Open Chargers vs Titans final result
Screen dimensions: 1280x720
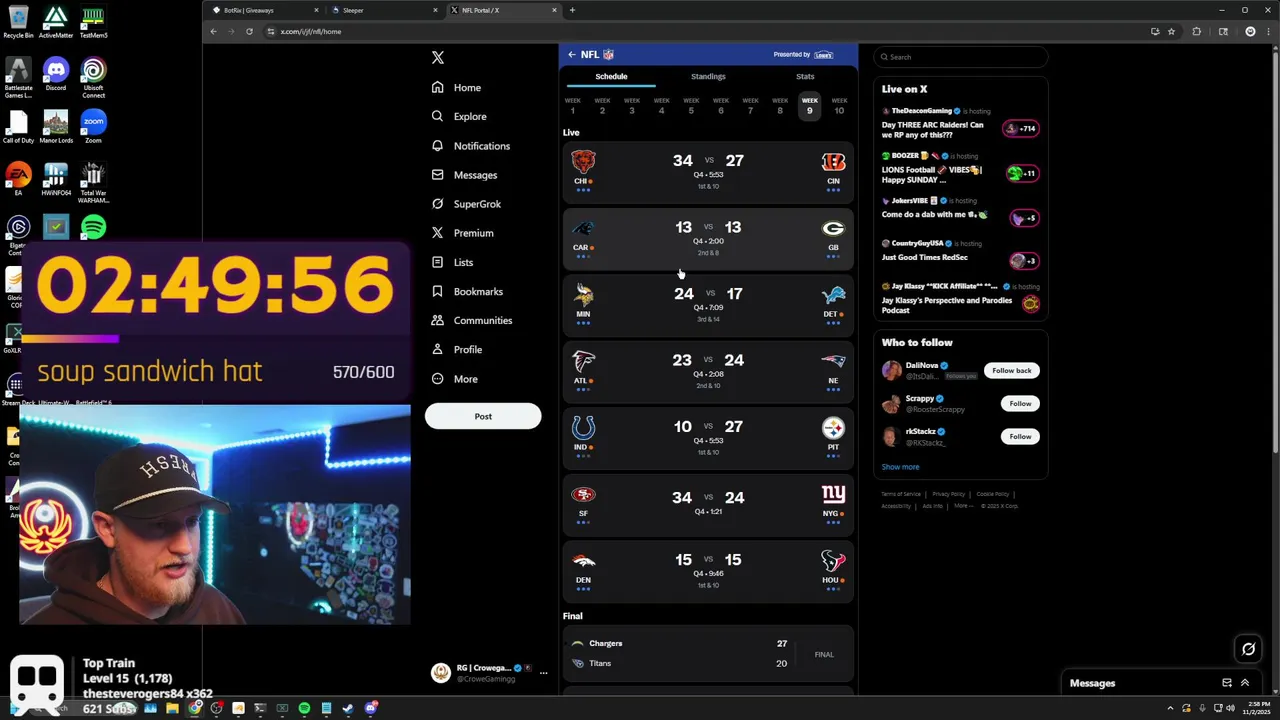tap(708, 654)
